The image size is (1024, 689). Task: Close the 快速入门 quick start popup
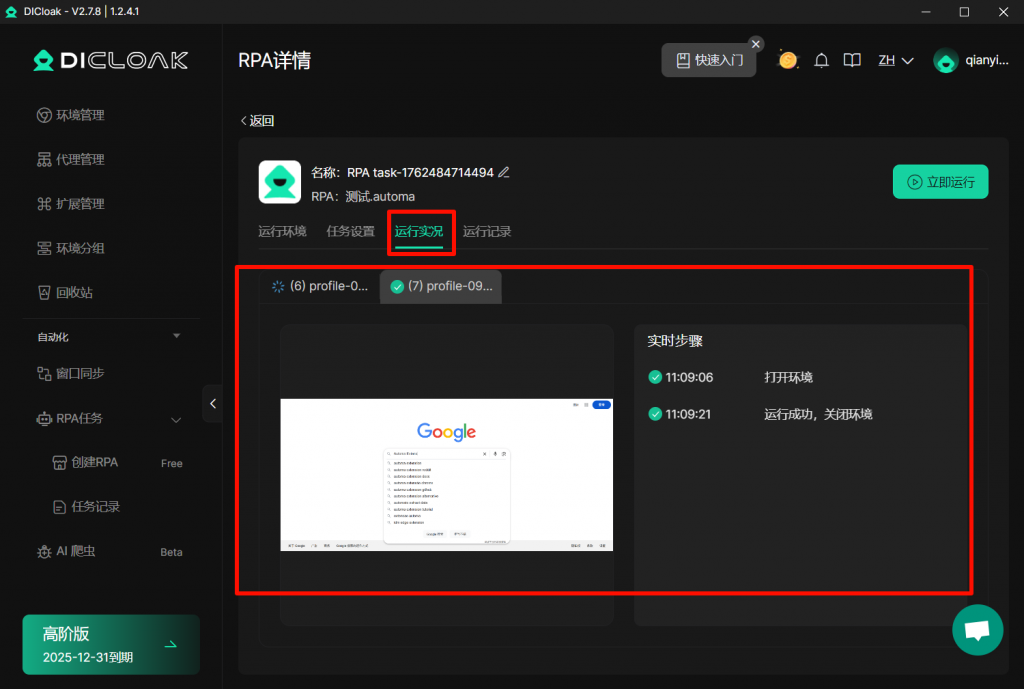click(756, 44)
